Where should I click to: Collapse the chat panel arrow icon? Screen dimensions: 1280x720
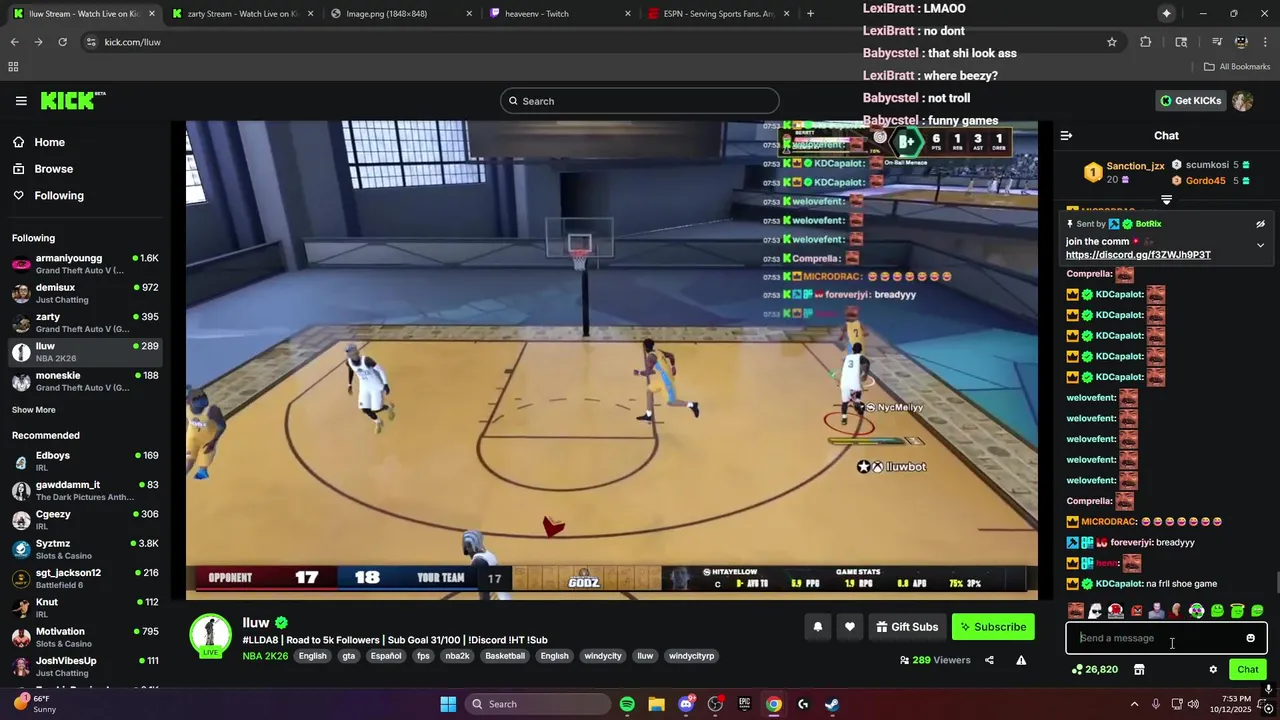(1066, 135)
